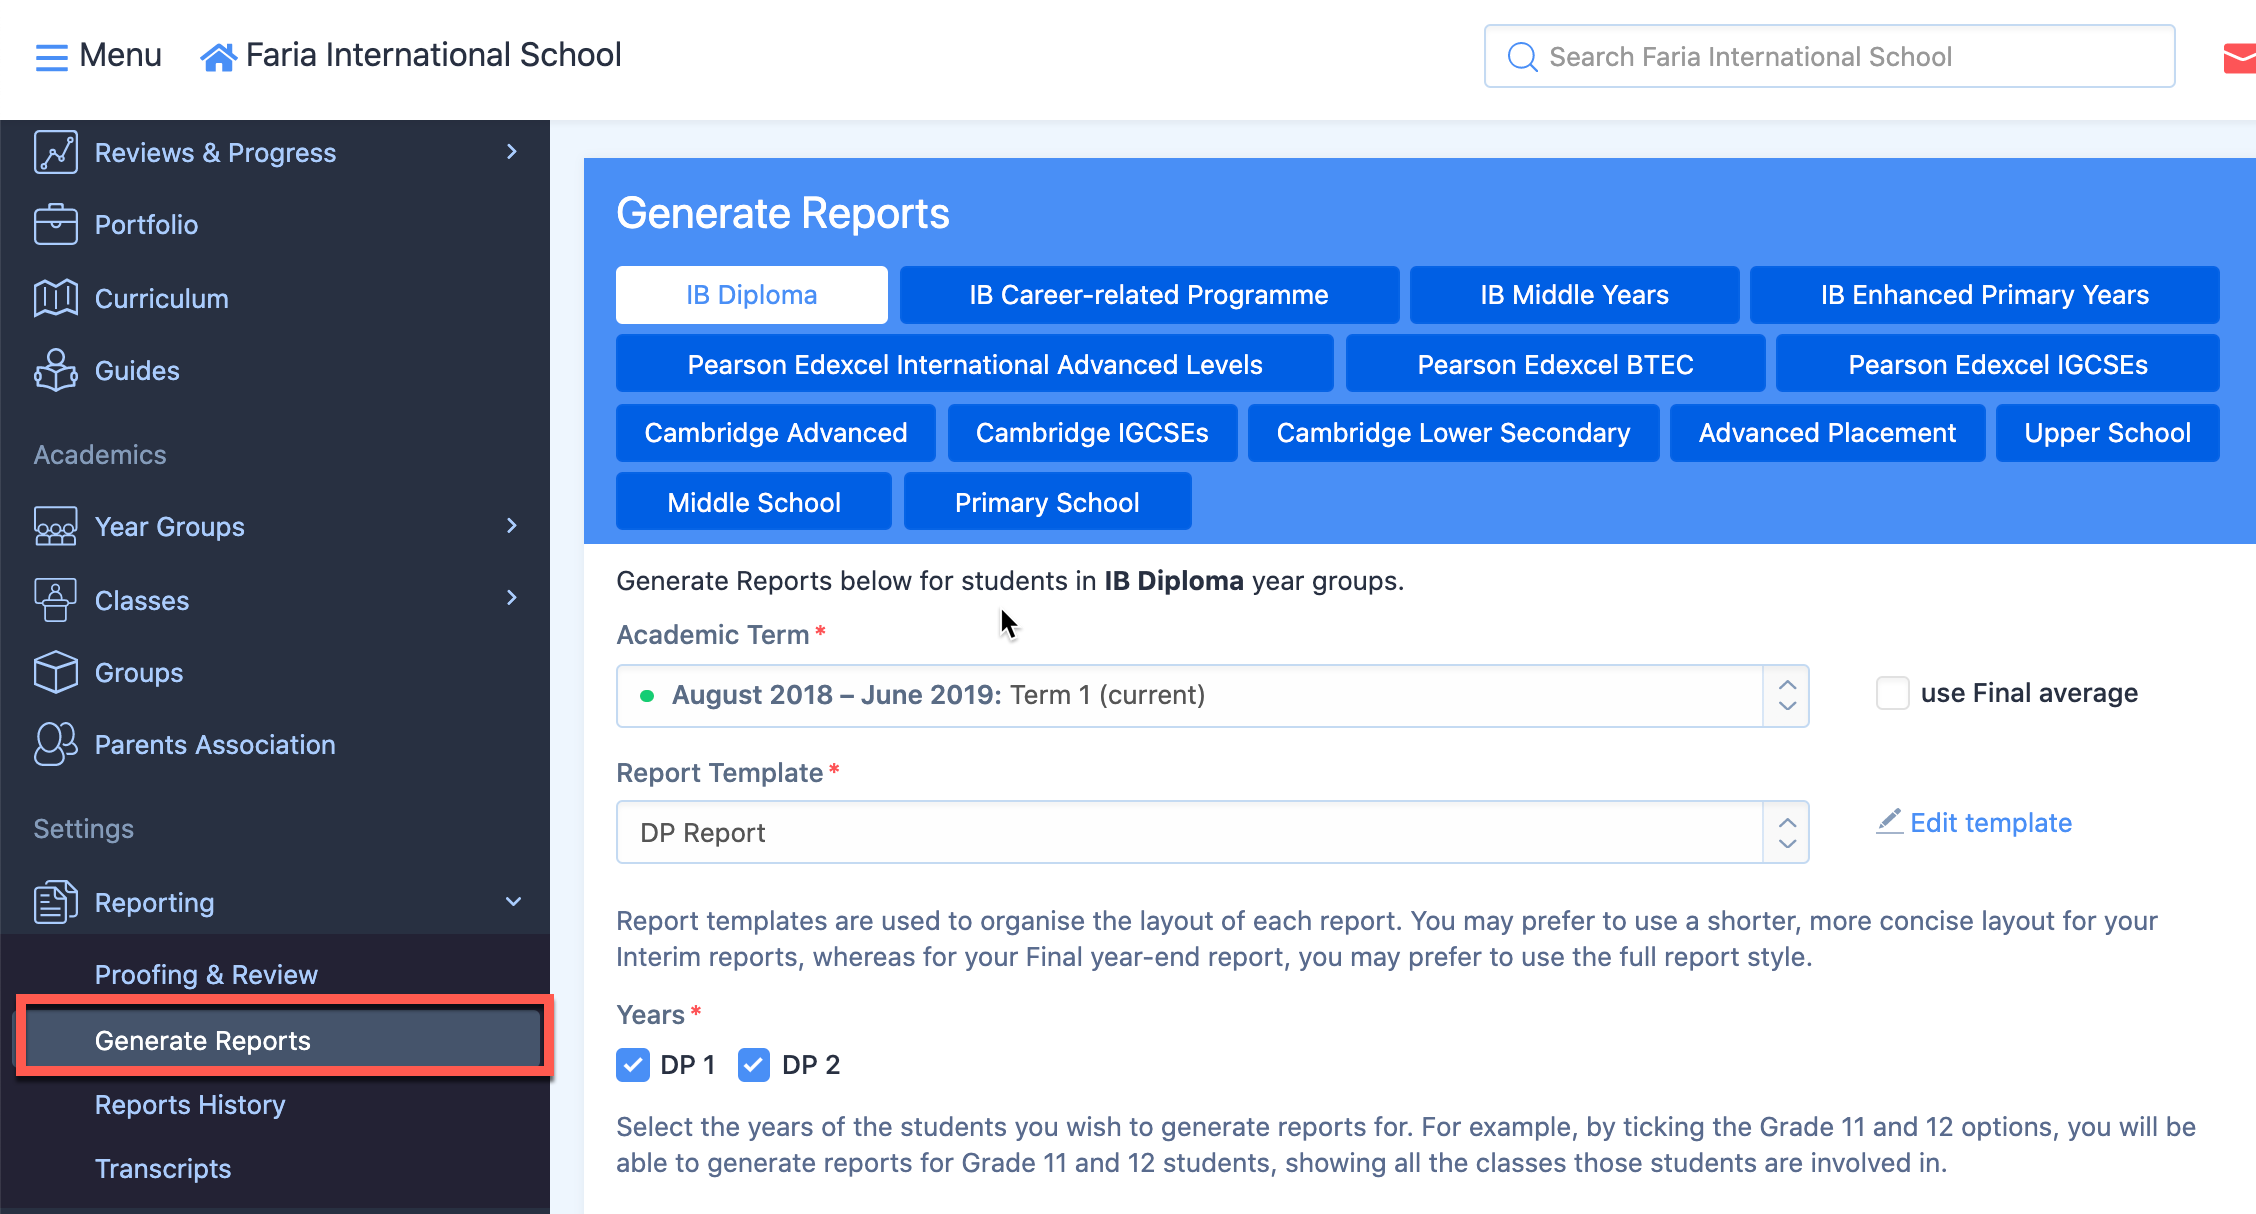2256x1214 pixels.
Task: Open Transcripts in sidebar
Action: (163, 1169)
